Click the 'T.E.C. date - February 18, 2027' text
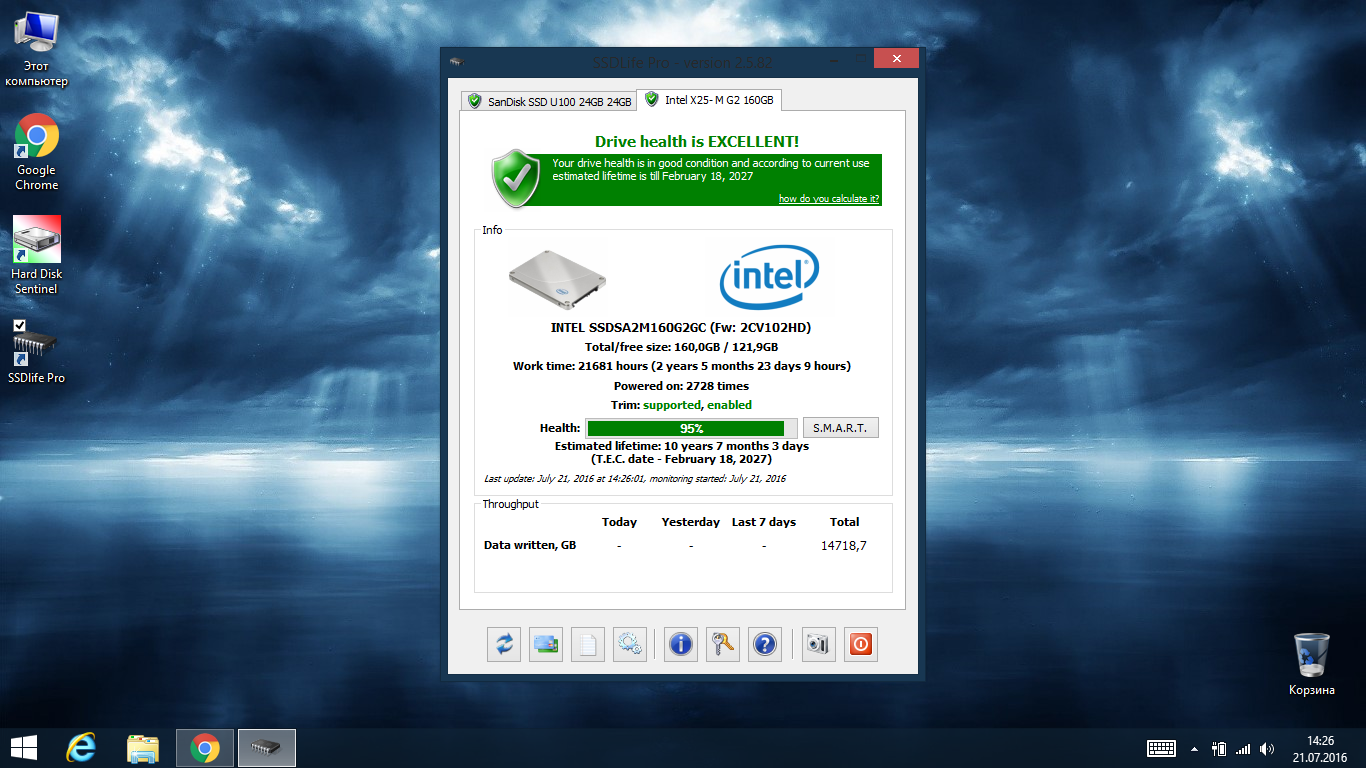The height and width of the screenshot is (768, 1366). 682,459
